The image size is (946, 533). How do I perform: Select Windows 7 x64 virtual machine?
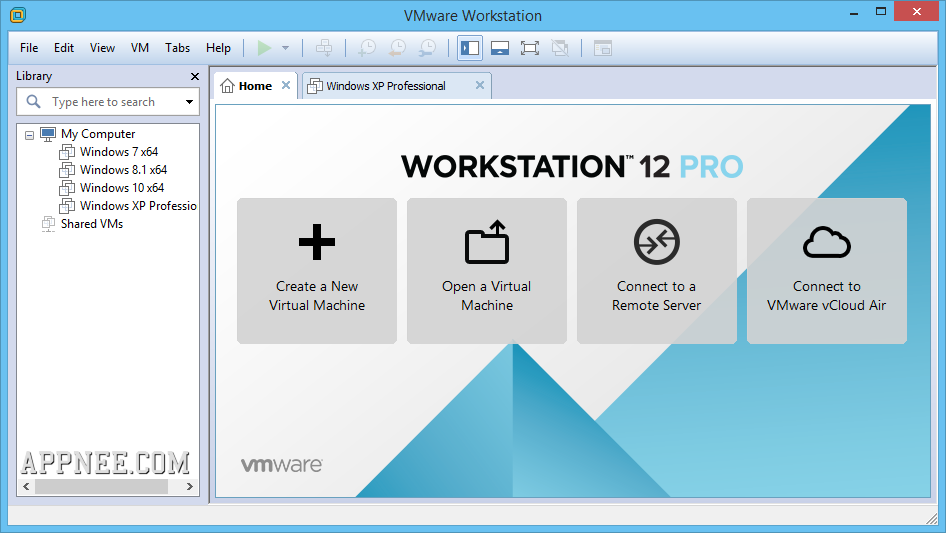pos(119,152)
